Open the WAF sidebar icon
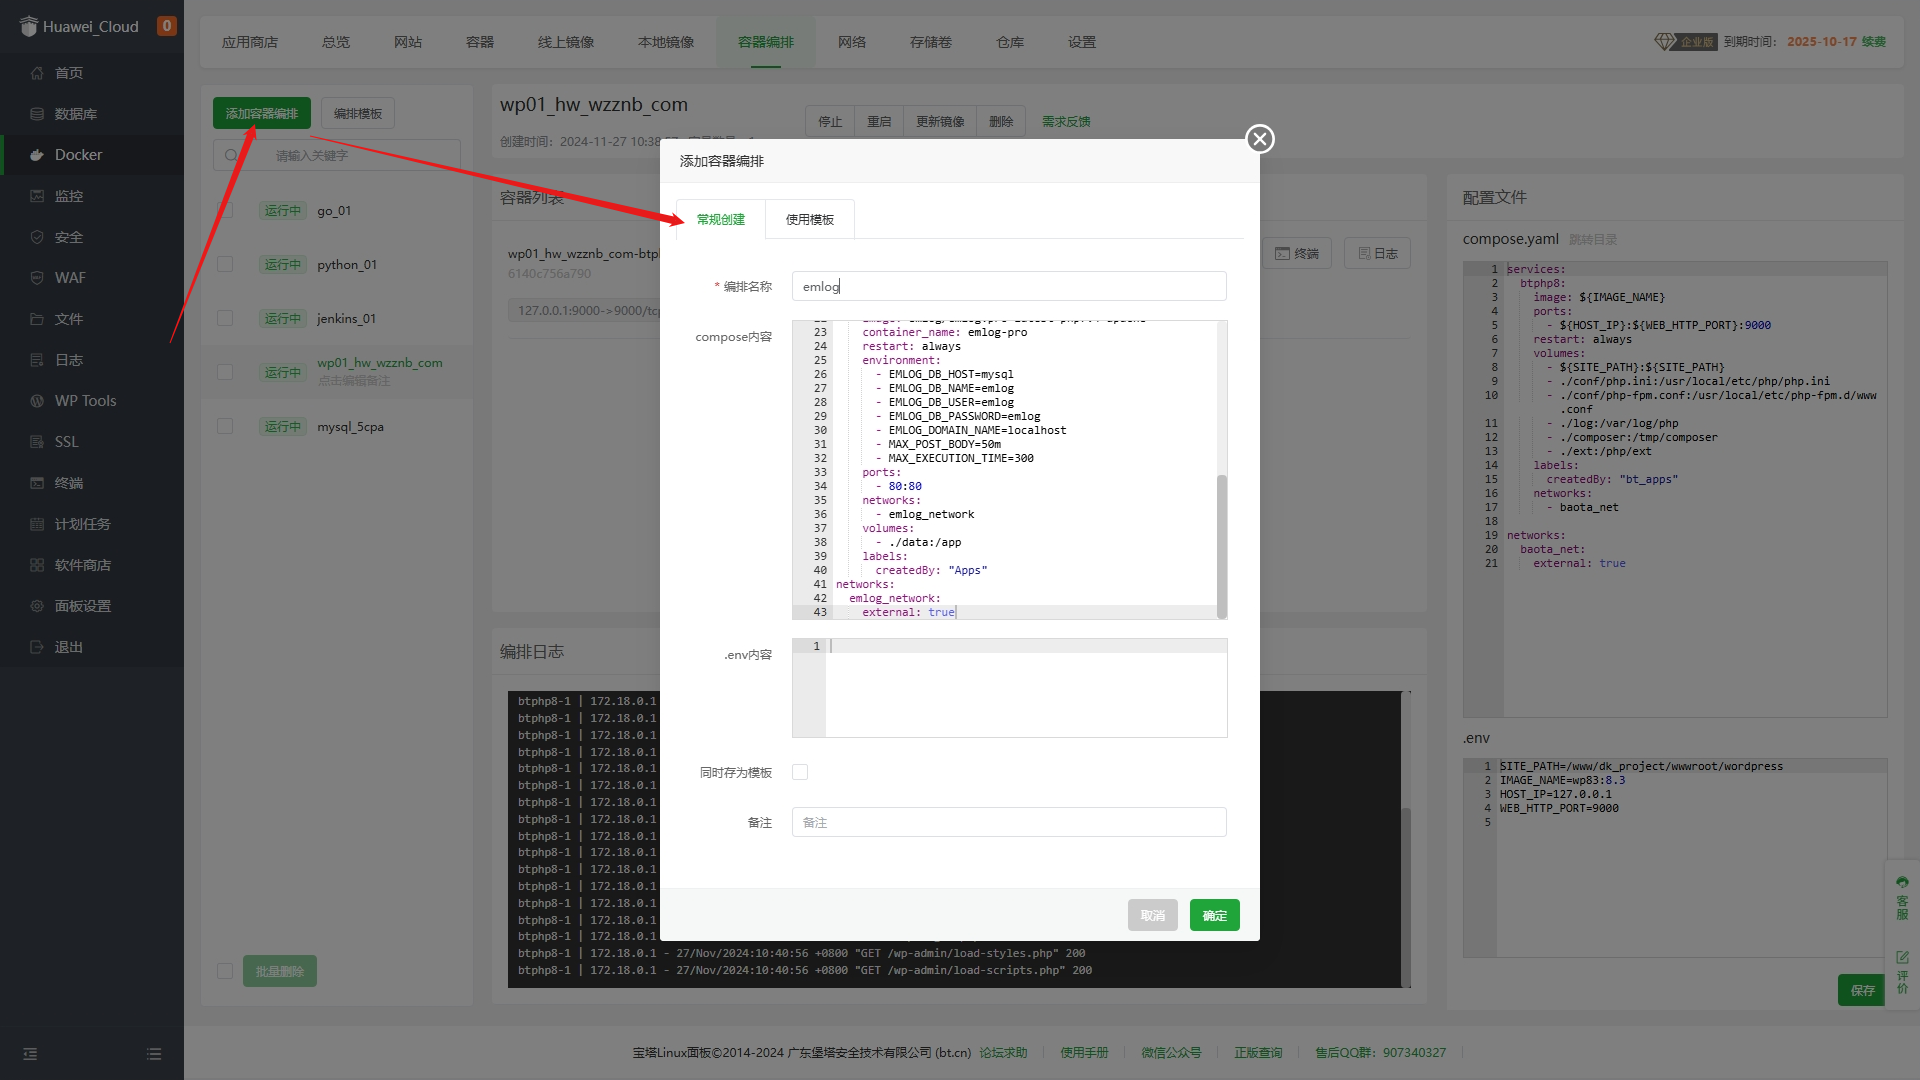Screen dimensions: 1920x1080 (x=37, y=278)
